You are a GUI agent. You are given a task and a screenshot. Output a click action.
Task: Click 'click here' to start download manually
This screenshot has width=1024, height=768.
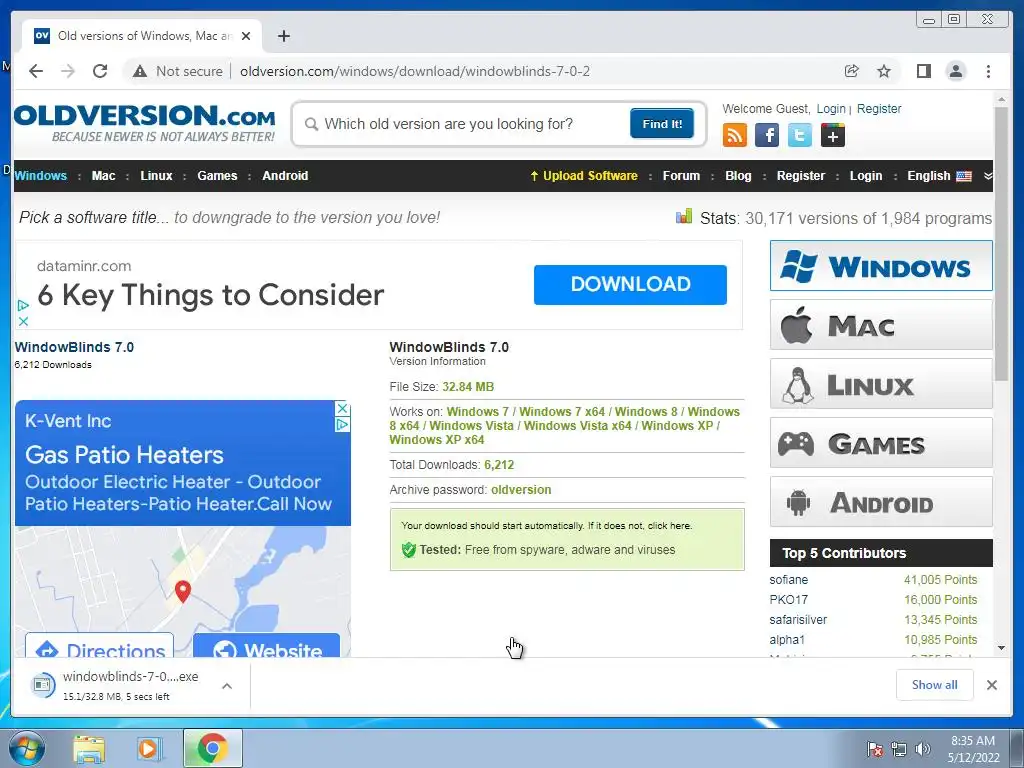(x=669, y=526)
